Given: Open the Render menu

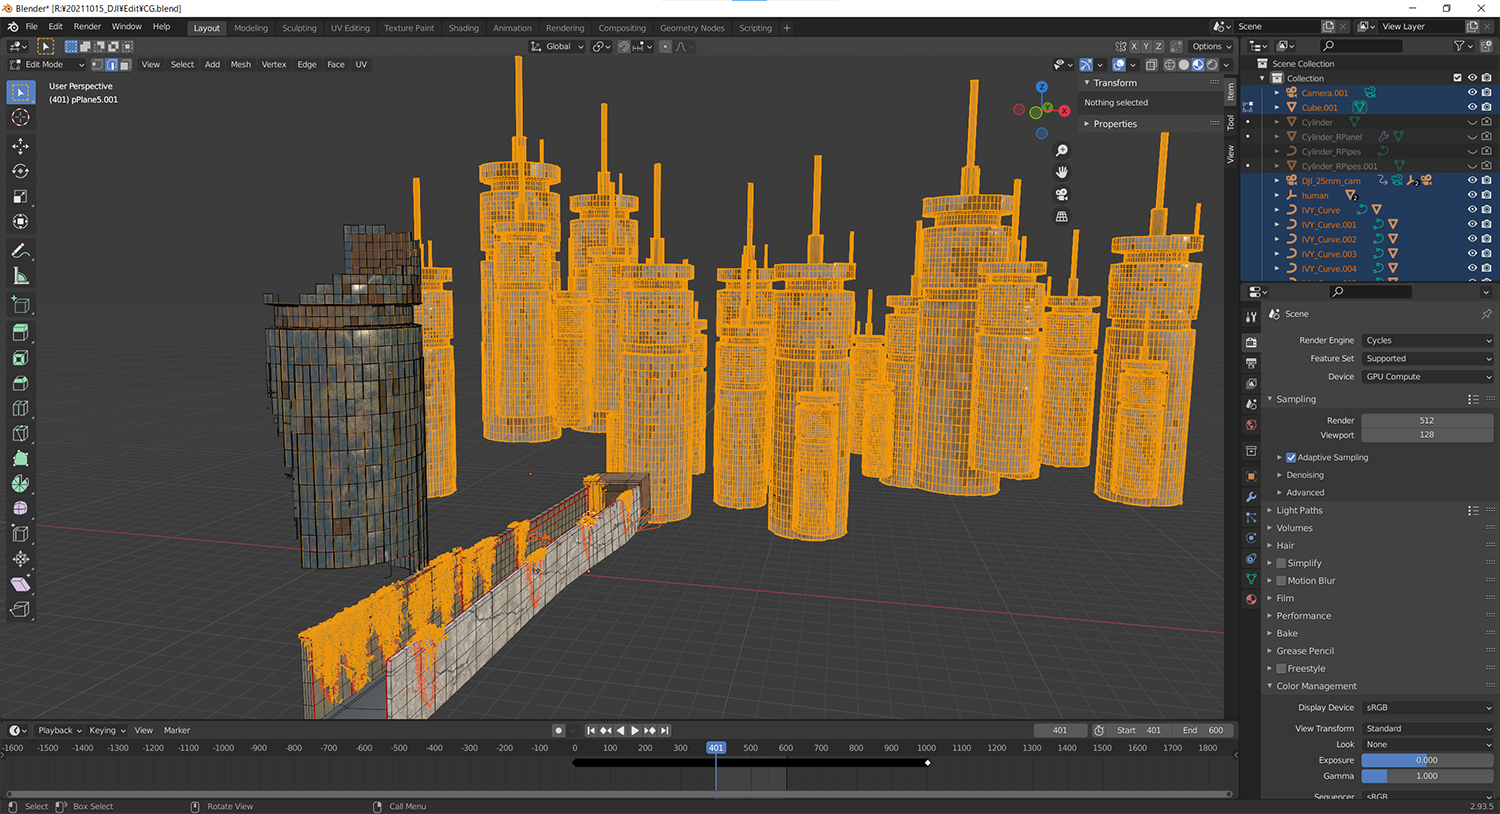Looking at the screenshot, I should coord(87,27).
